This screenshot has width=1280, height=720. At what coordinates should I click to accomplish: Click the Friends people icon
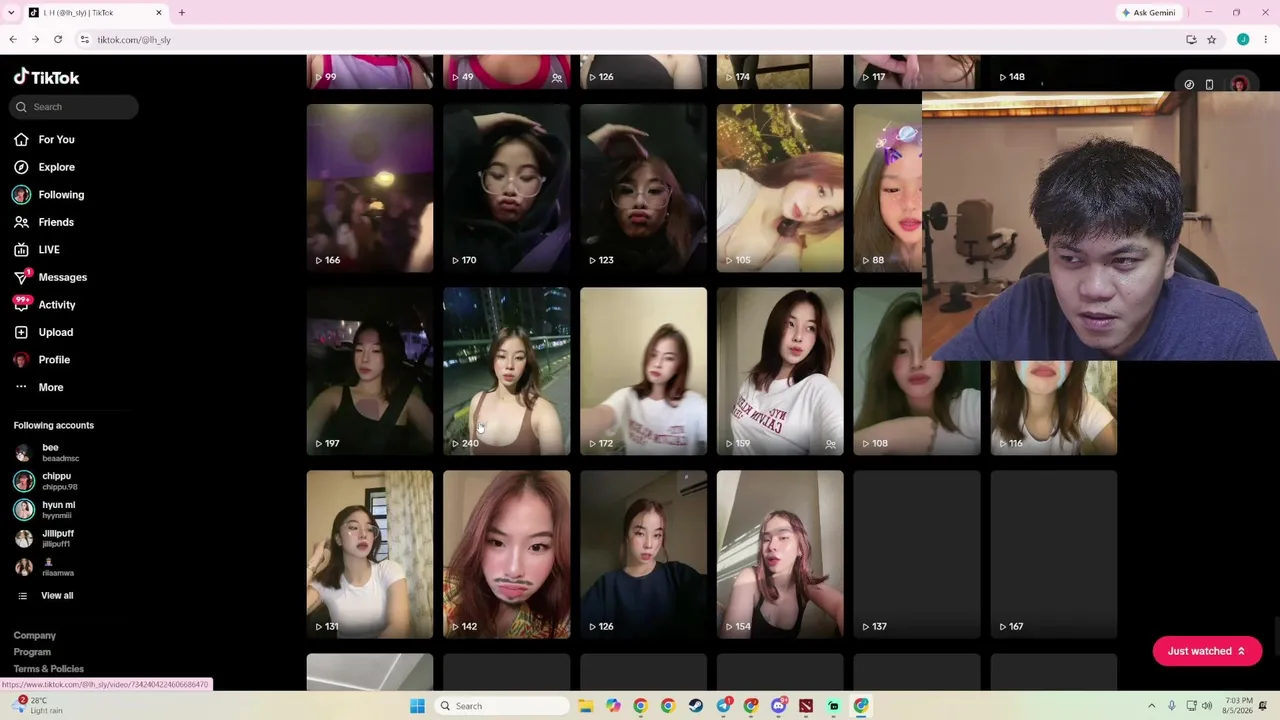(x=21, y=222)
